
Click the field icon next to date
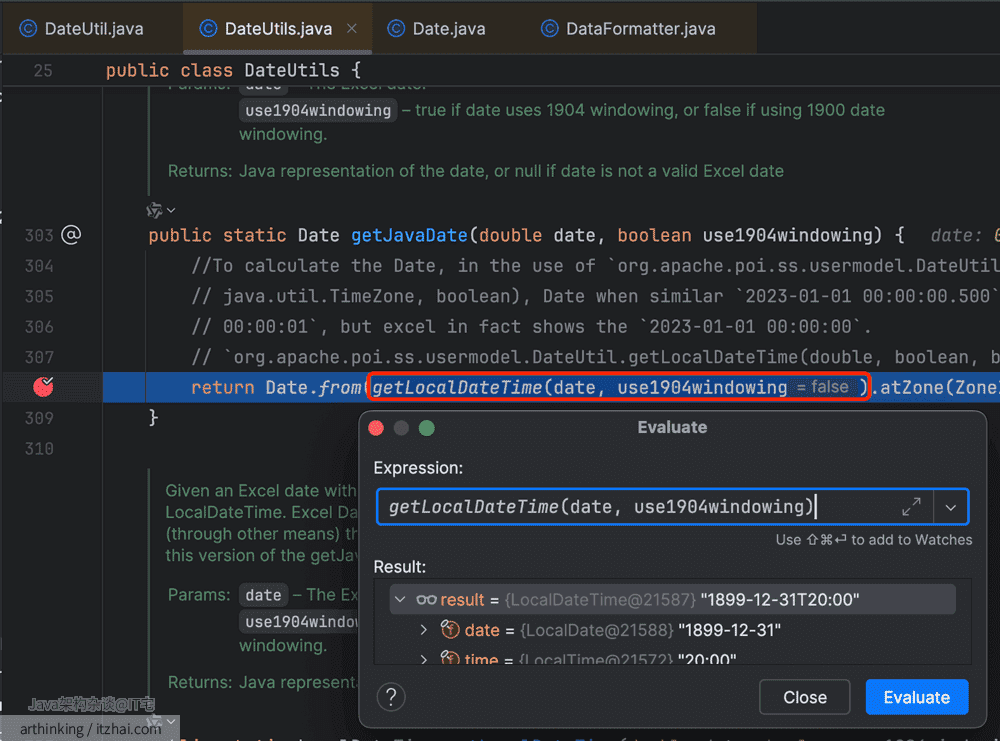tap(450, 629)
